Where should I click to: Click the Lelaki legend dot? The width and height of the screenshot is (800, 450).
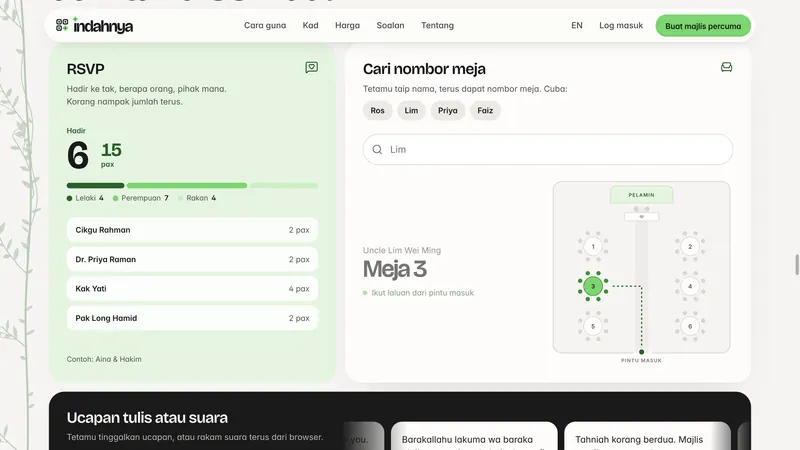tap(69, 198)
